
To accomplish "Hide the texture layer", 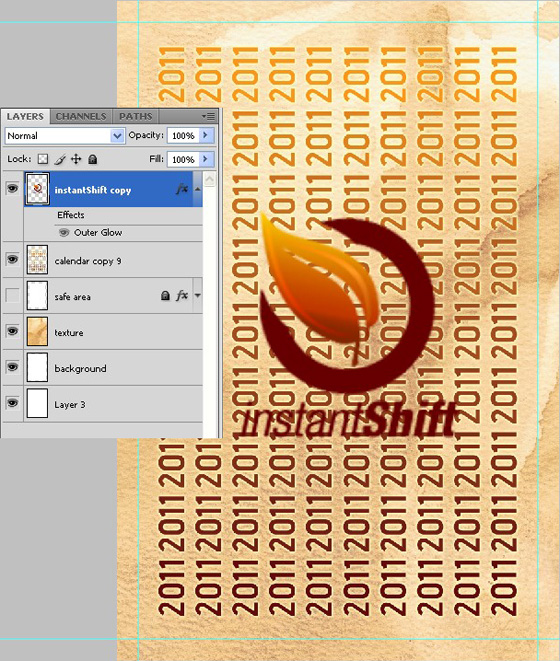I will [13, 331].
